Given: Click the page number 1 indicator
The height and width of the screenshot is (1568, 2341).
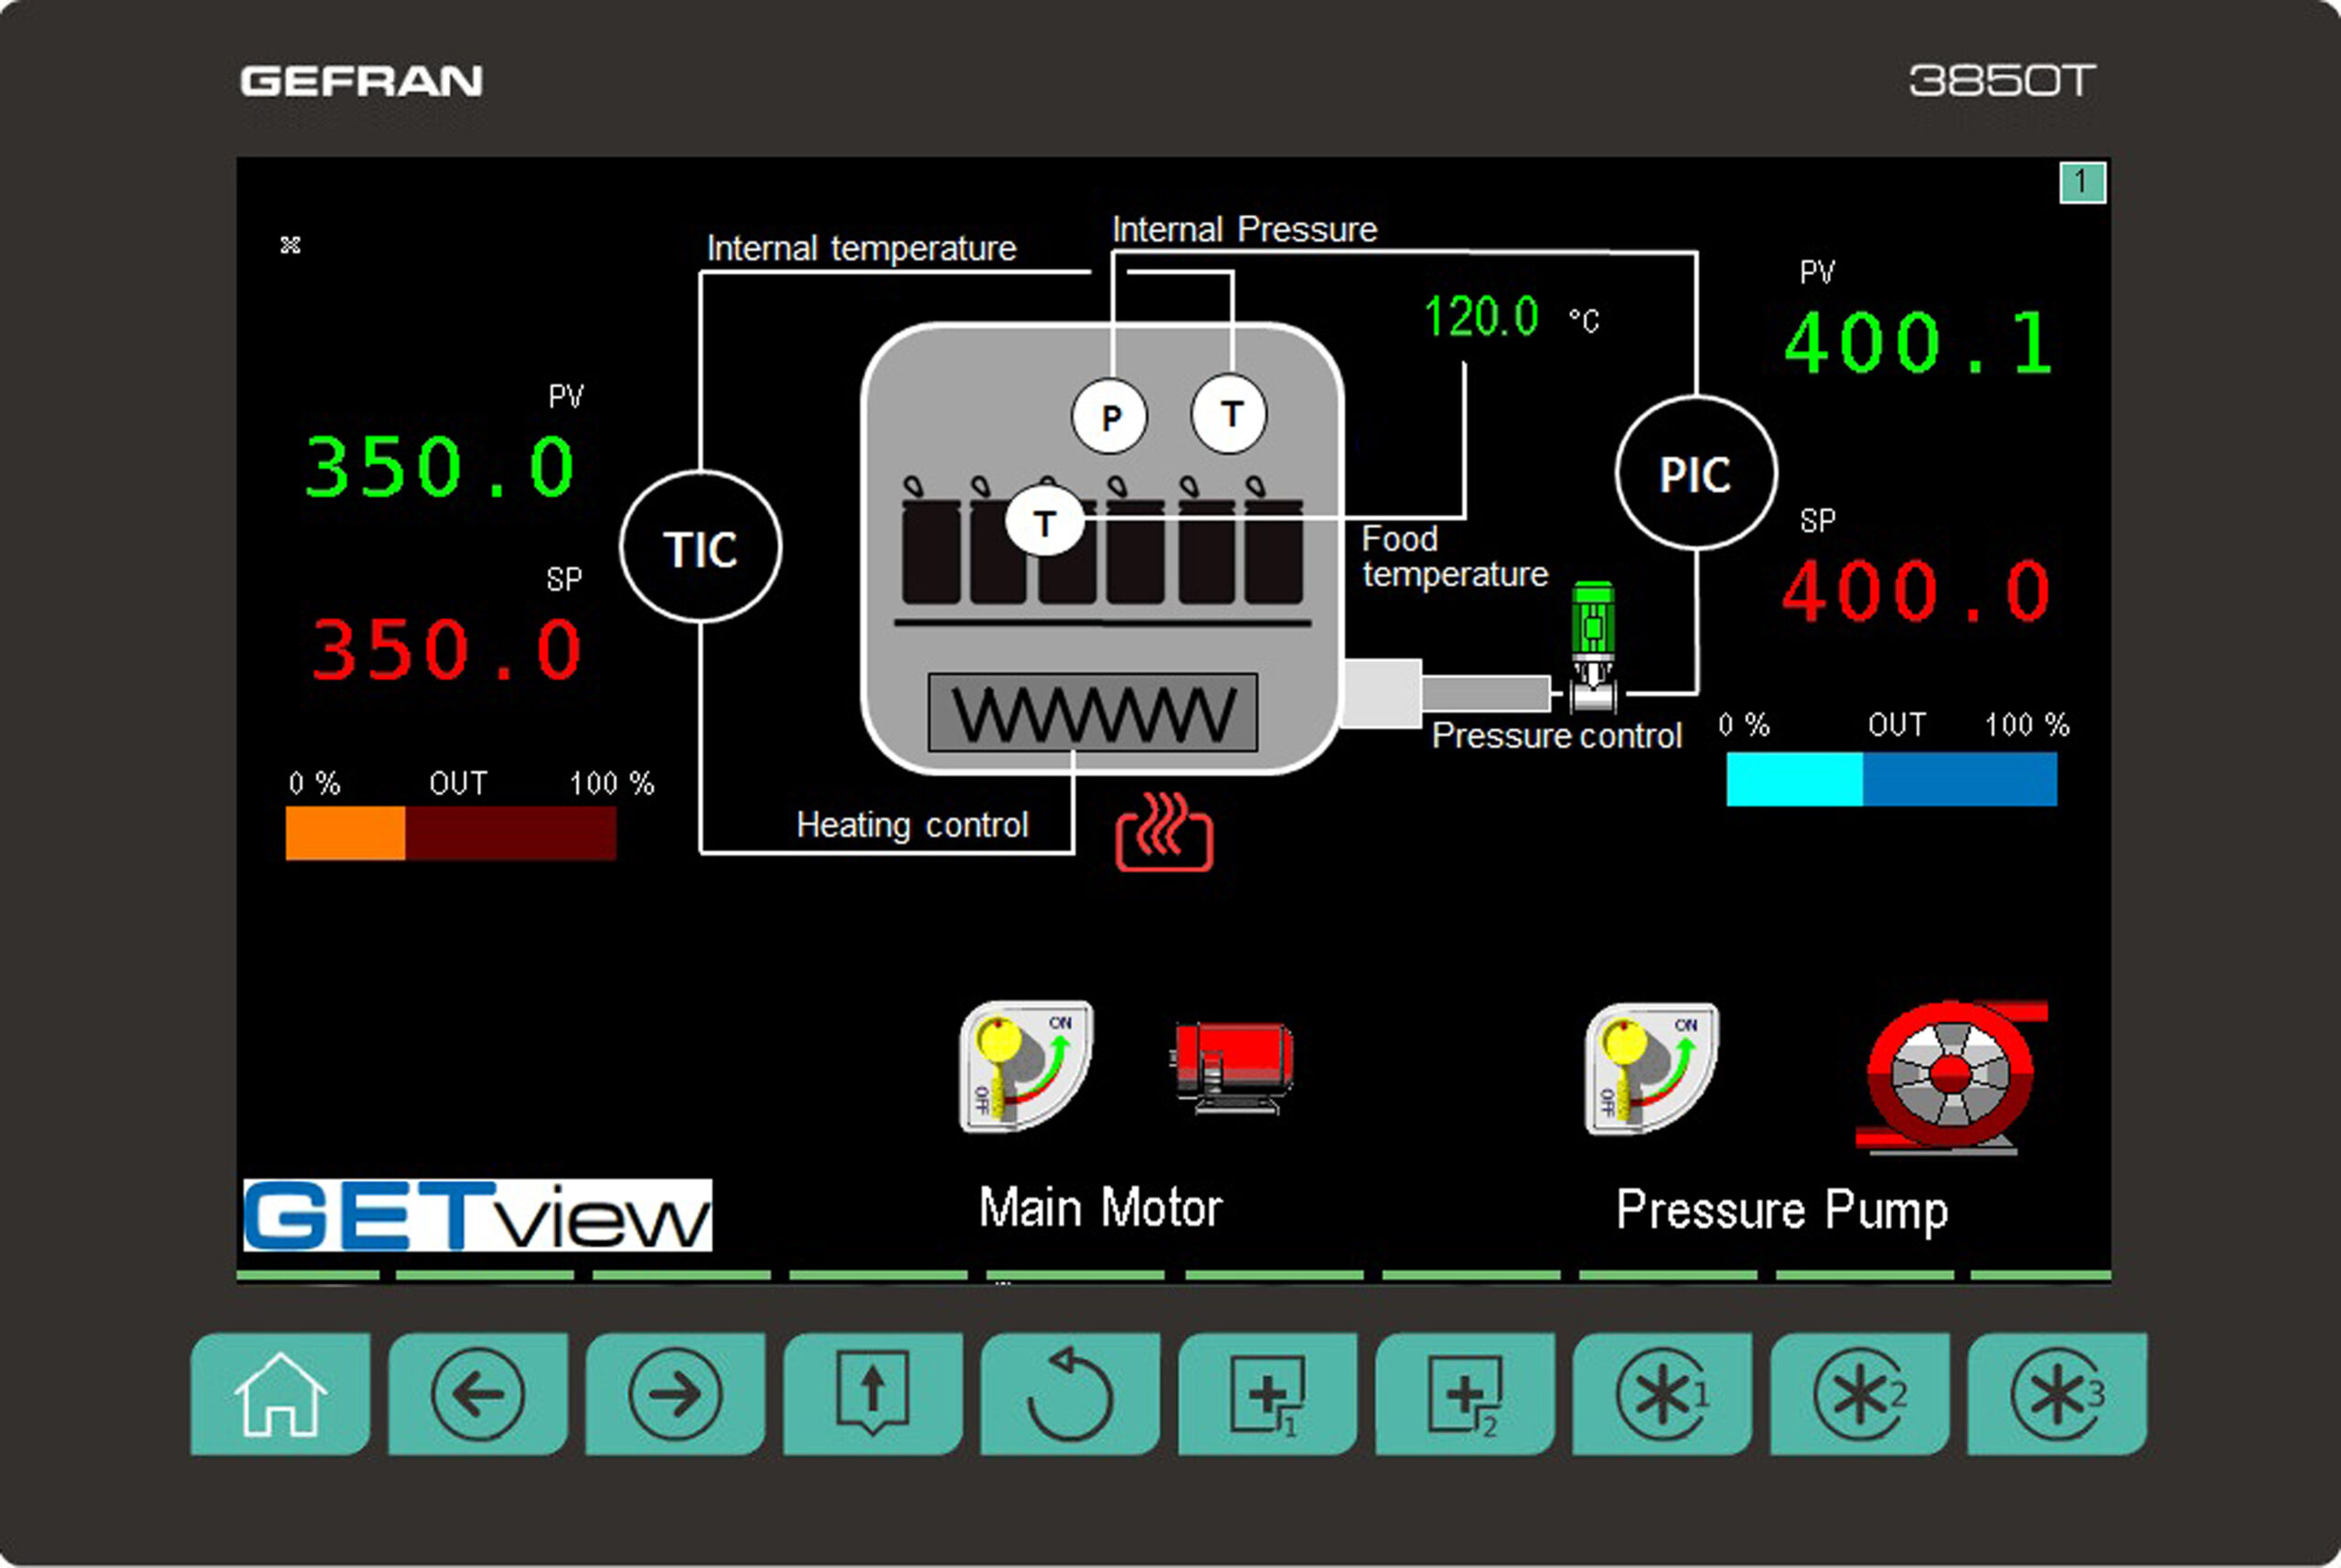Looking at the screenshot, I should click(2083, 182).
